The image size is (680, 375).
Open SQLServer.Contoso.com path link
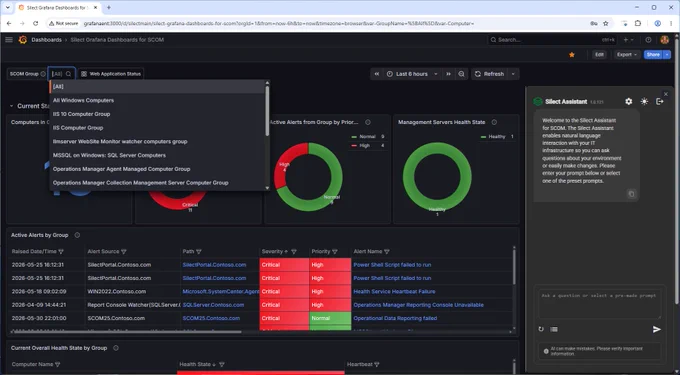[x=213, y=305]
